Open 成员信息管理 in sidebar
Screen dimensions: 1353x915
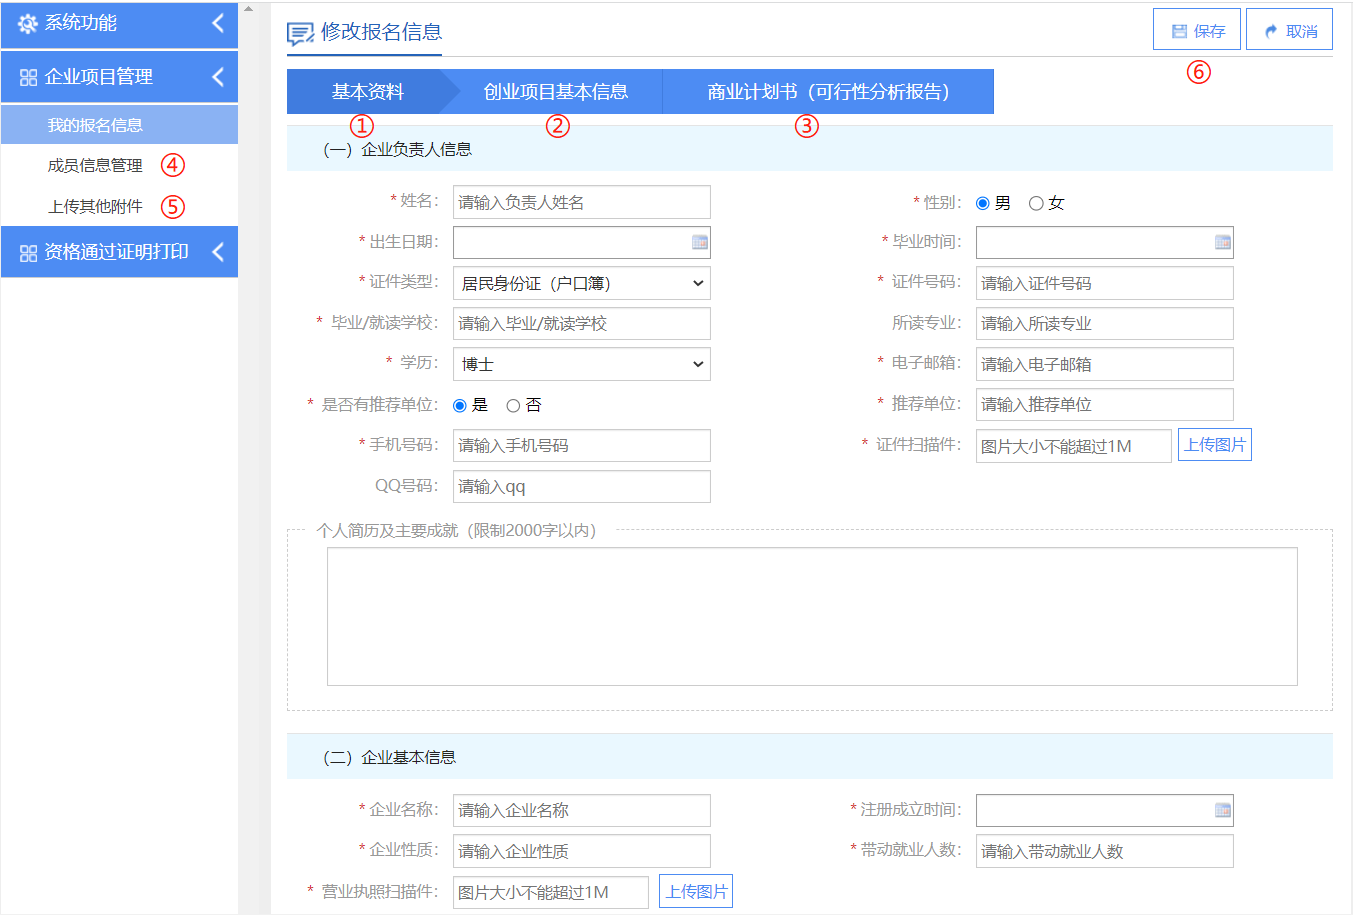(95, 165)
